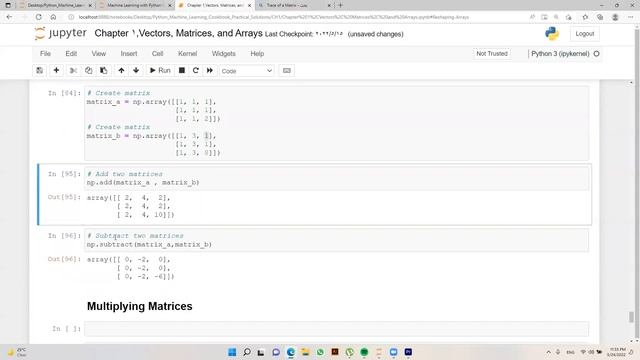Move selected cell down with the arrow icon
The width and height of the screenshot is (640, 360).
(136, 71)
